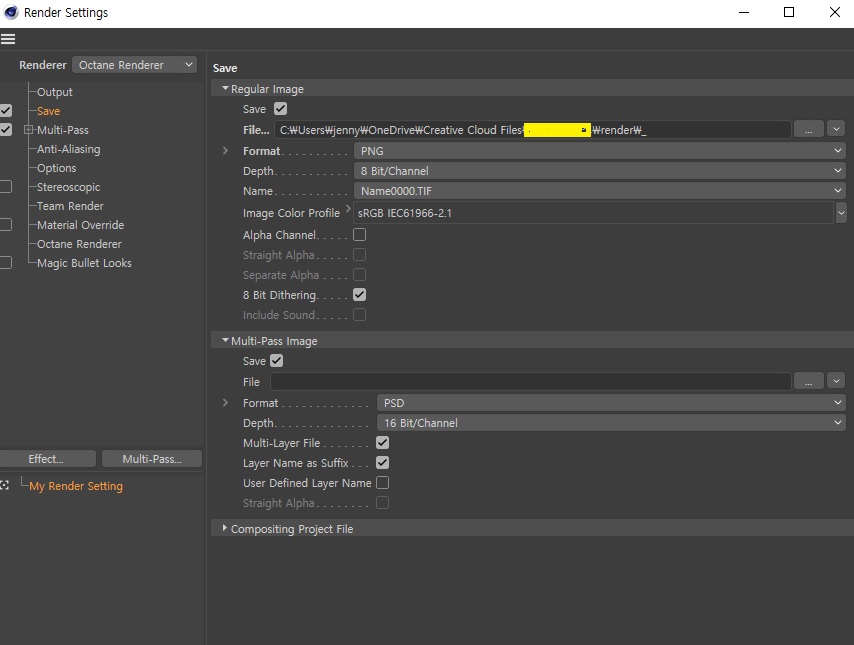Select Save in the settings tree
The width and height of the screenshot is (854, 645).
[48, 111]
